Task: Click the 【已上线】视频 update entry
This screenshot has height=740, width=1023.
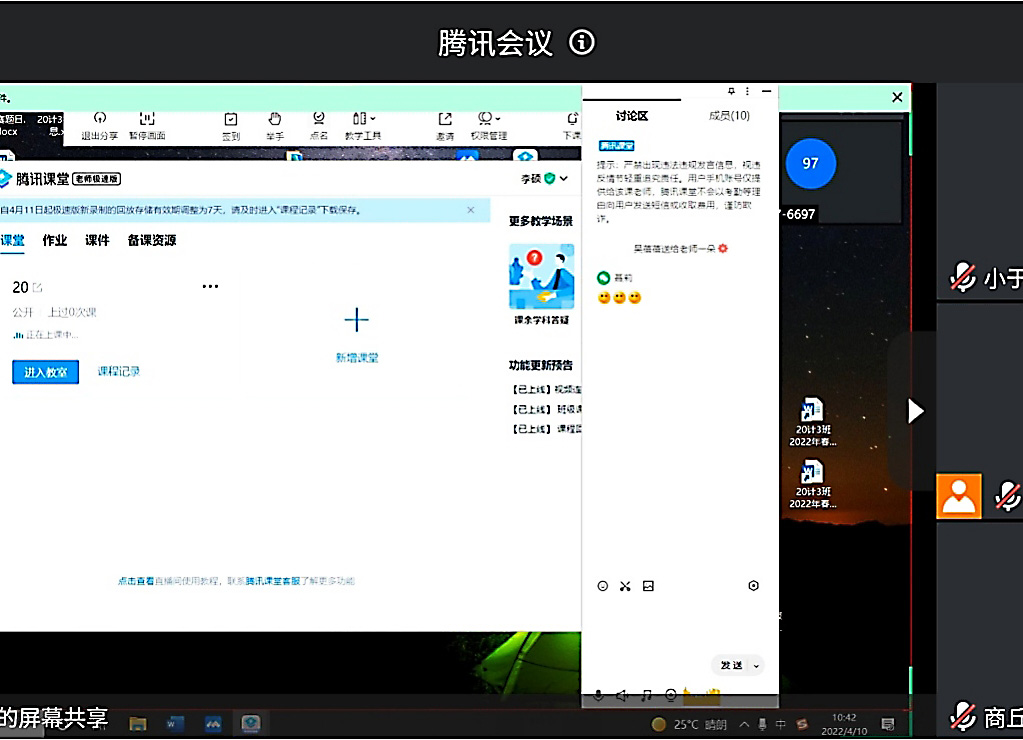Action: pyautogui.click(x=546, y=389)
